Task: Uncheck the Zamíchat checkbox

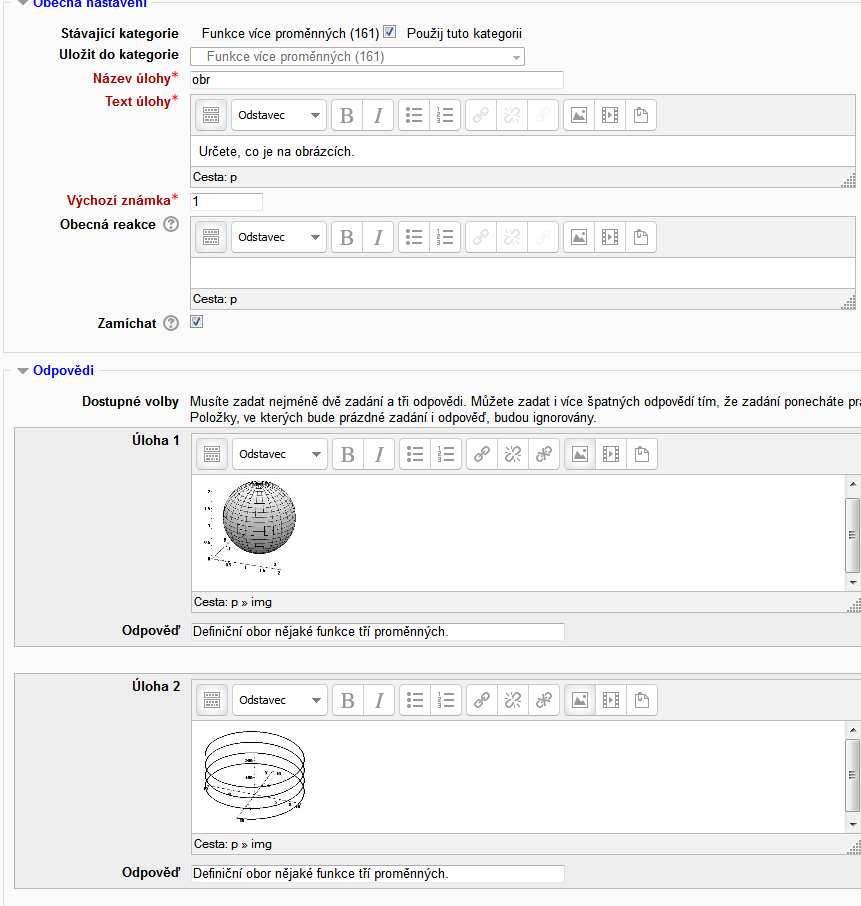Action: (196, 322)
